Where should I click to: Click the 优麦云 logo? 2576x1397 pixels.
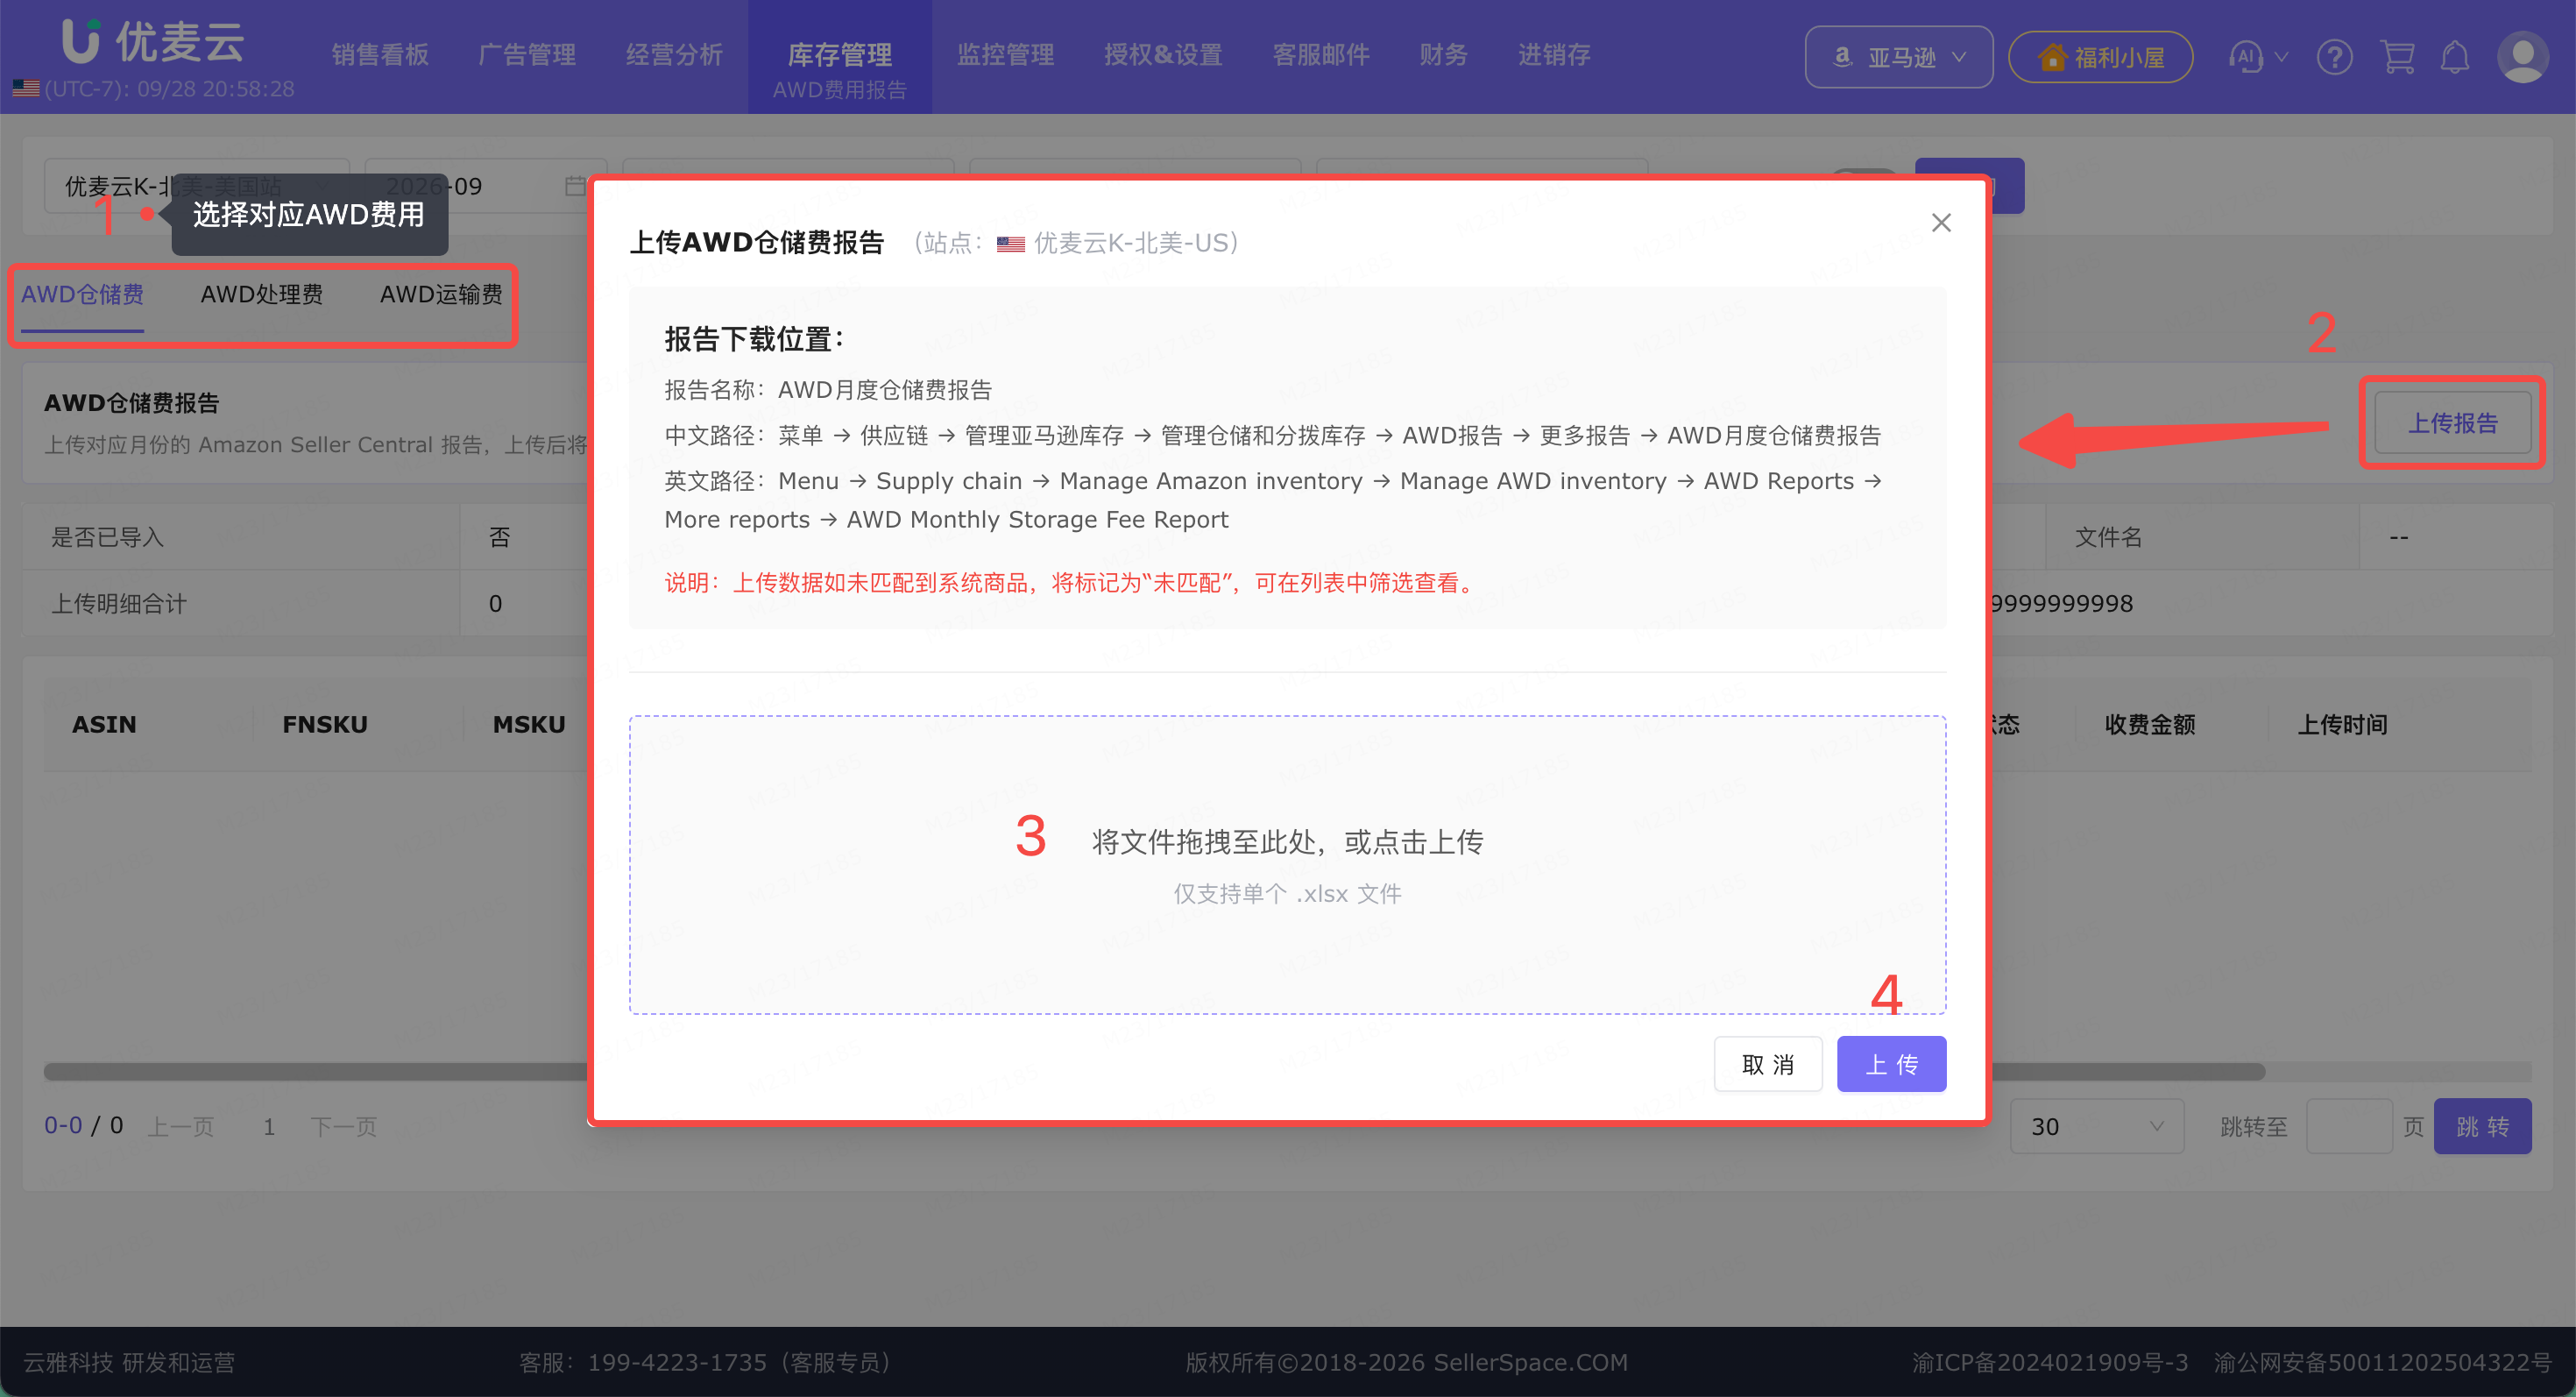coord(153,40)
